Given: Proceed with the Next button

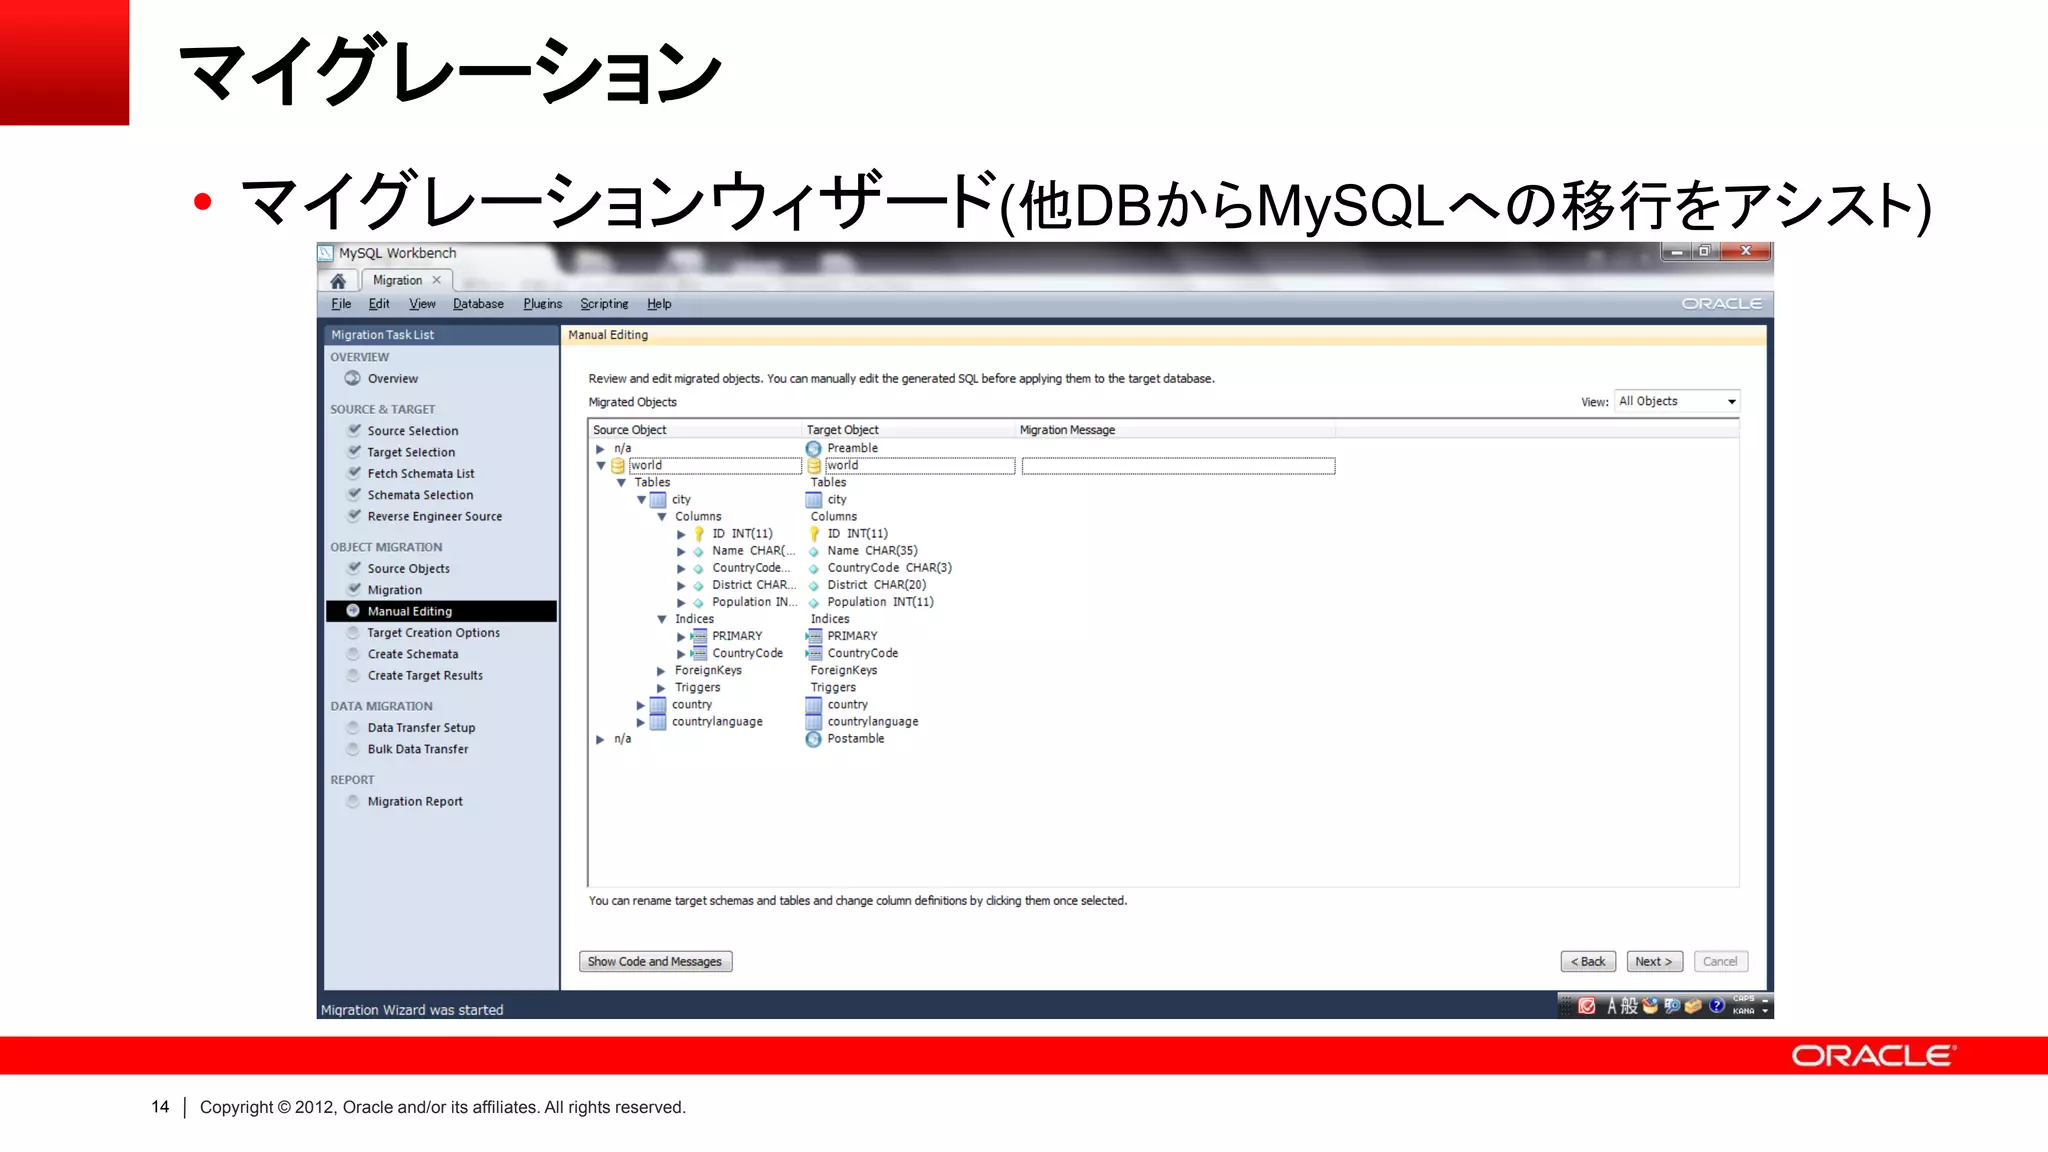Looking at the screenshot, I should coord(1655,962).
